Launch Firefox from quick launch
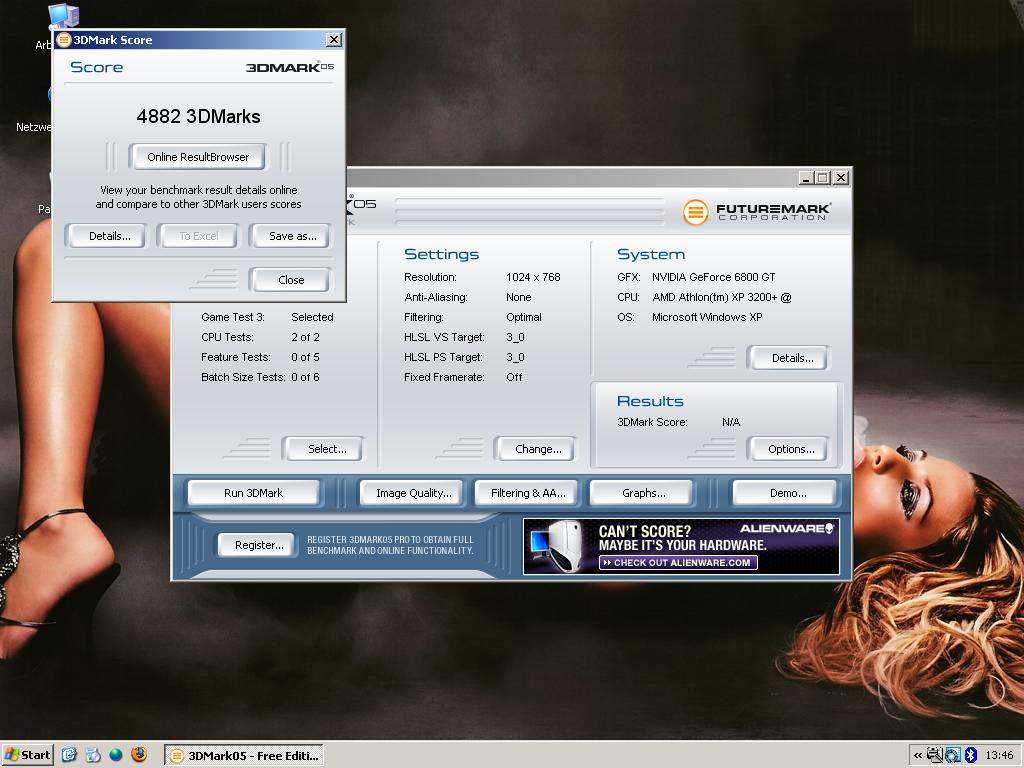Image resolution: width=1024 pixels, height=768 pixels. point(138,755)
